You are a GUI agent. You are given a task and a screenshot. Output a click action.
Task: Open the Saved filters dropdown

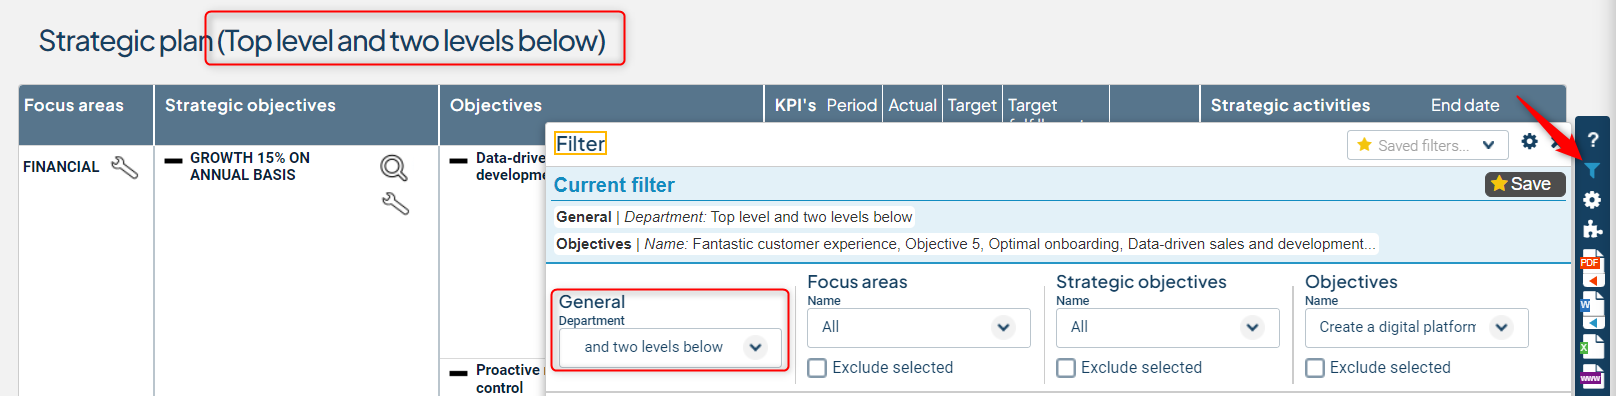point(1427,145)
